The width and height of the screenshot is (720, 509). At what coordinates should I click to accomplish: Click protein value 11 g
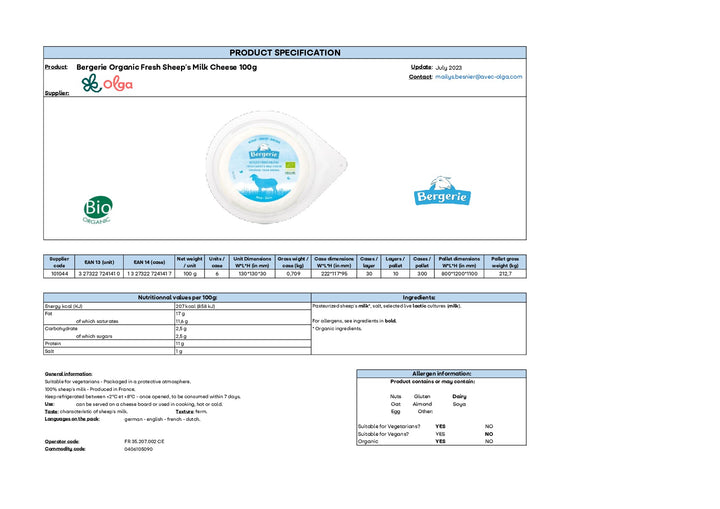tap(180, 344)
